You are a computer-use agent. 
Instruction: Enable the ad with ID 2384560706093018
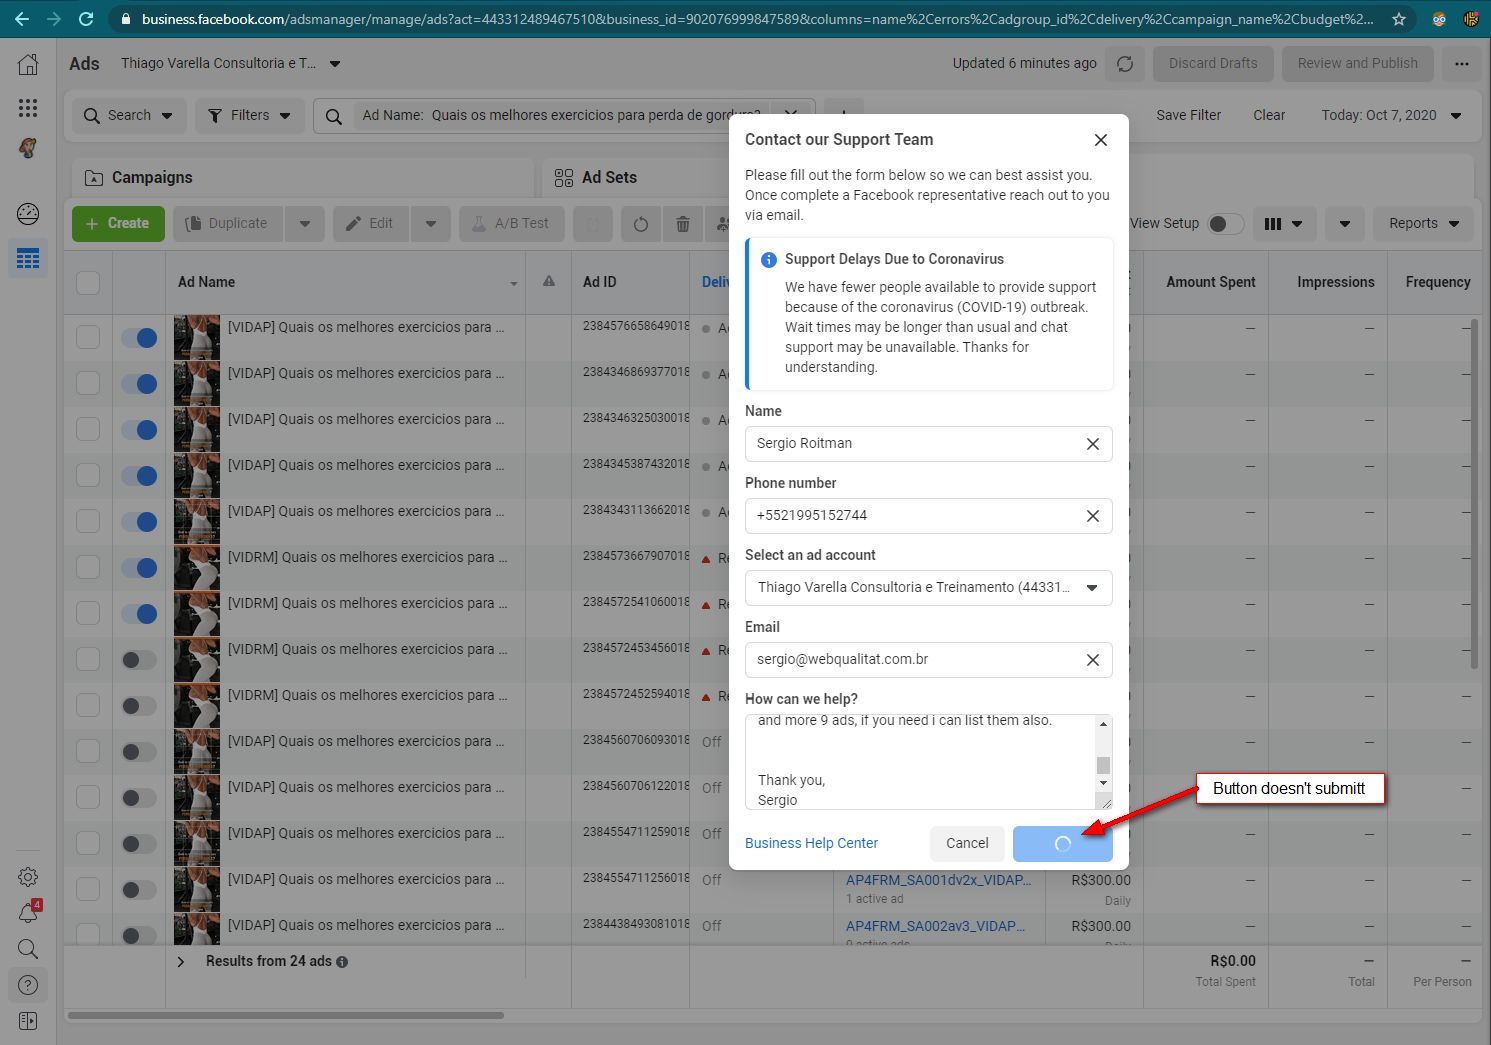click(x=139, y=752)
